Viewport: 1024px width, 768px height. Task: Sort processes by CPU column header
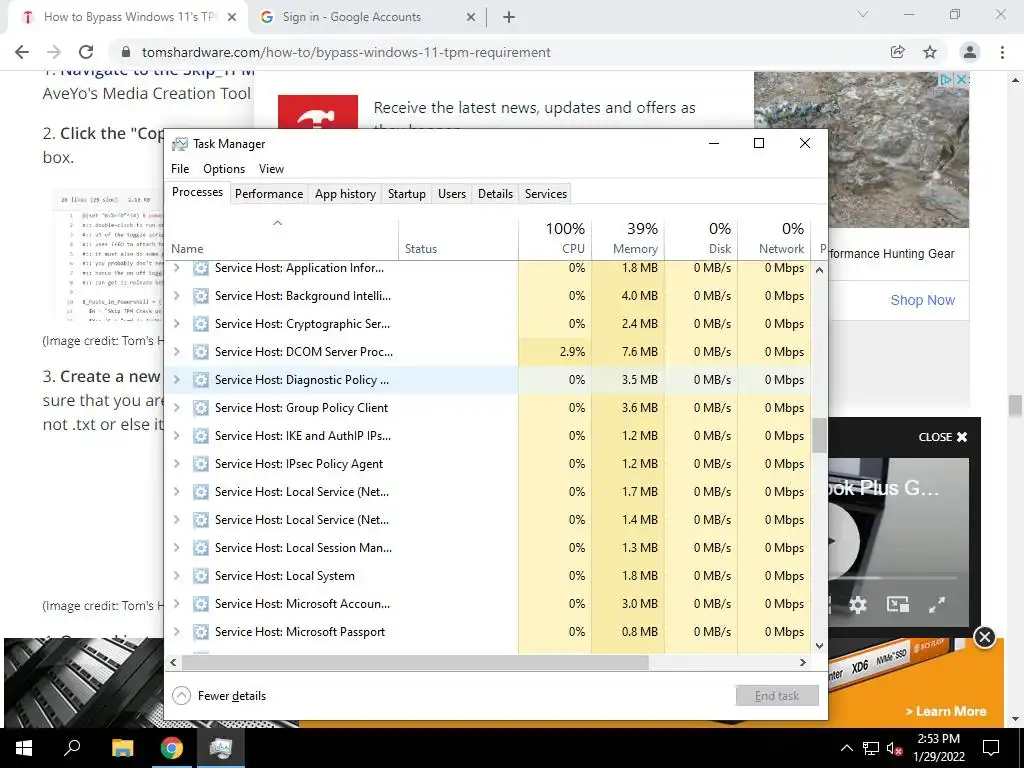pos(555,238)
